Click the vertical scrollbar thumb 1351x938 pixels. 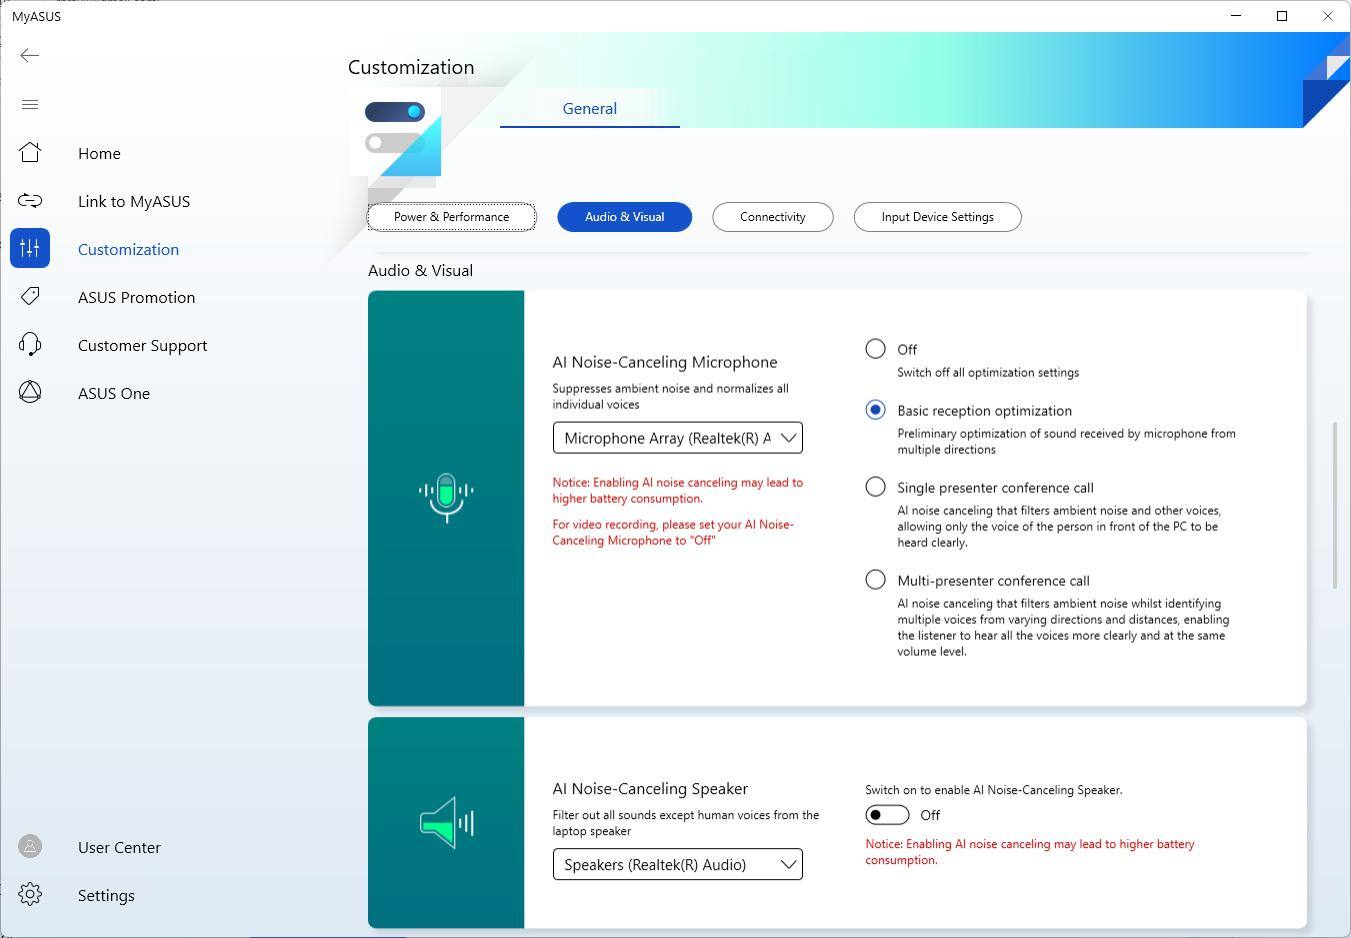(x=1334, y=505)
